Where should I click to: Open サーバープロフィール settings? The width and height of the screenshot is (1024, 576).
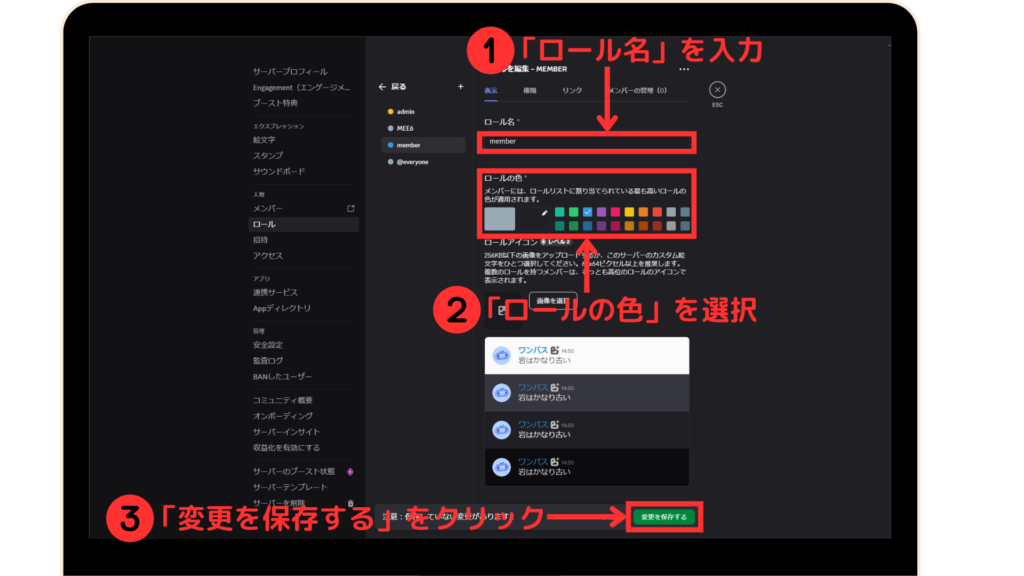290,71
